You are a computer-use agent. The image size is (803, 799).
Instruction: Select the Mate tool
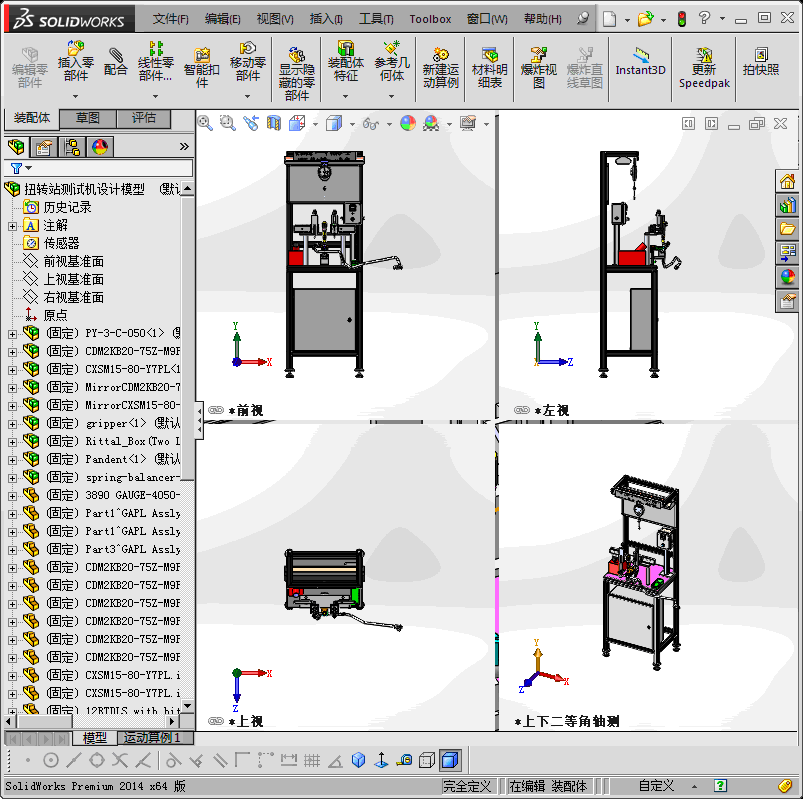(115, 62)
